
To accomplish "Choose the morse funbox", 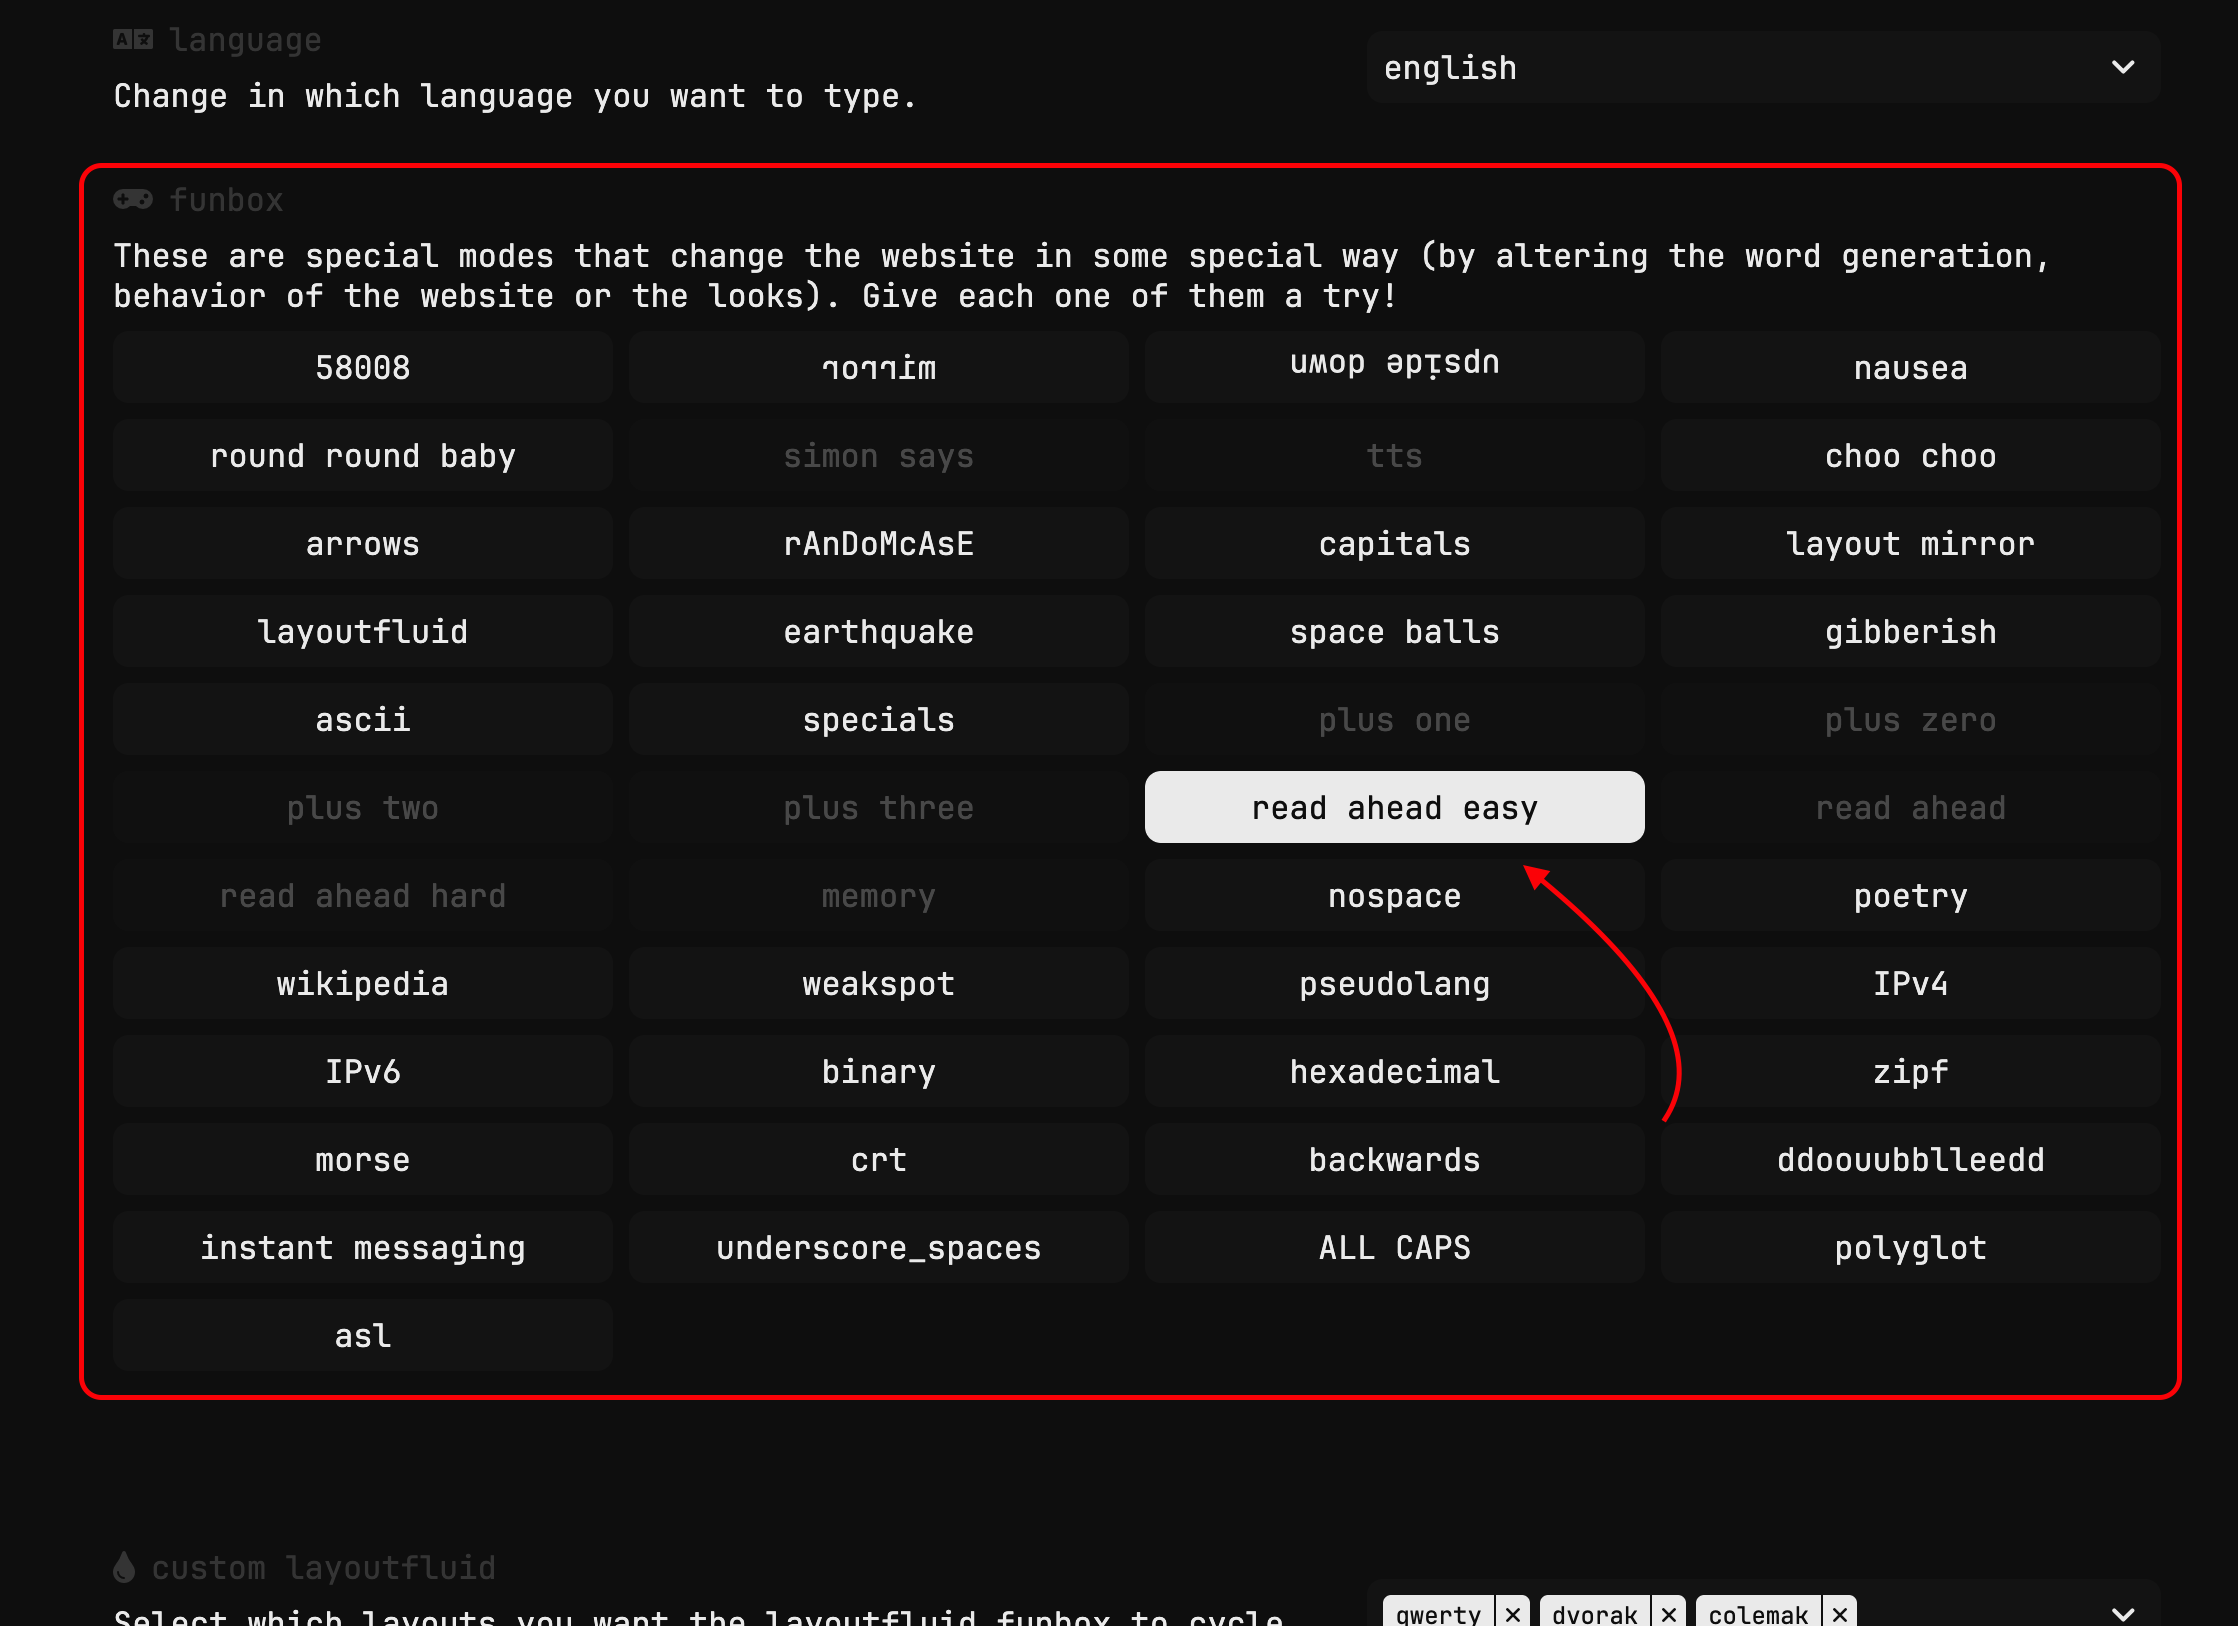I will click(362, 1160).
